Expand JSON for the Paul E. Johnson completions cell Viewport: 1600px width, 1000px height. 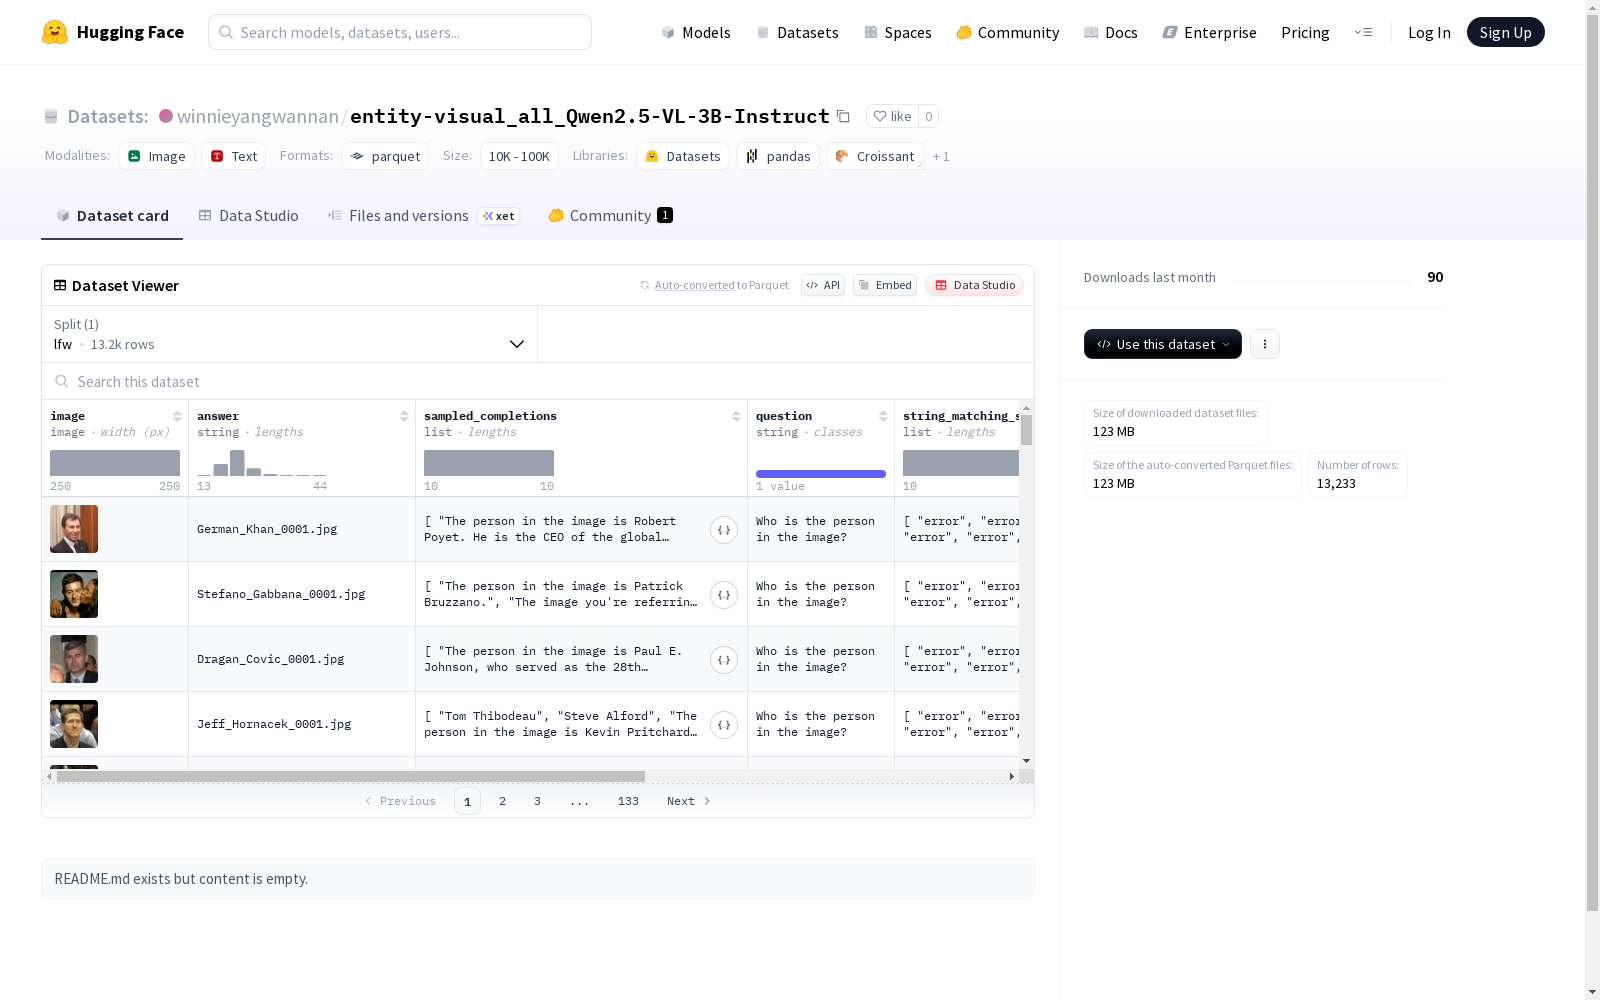724,659
